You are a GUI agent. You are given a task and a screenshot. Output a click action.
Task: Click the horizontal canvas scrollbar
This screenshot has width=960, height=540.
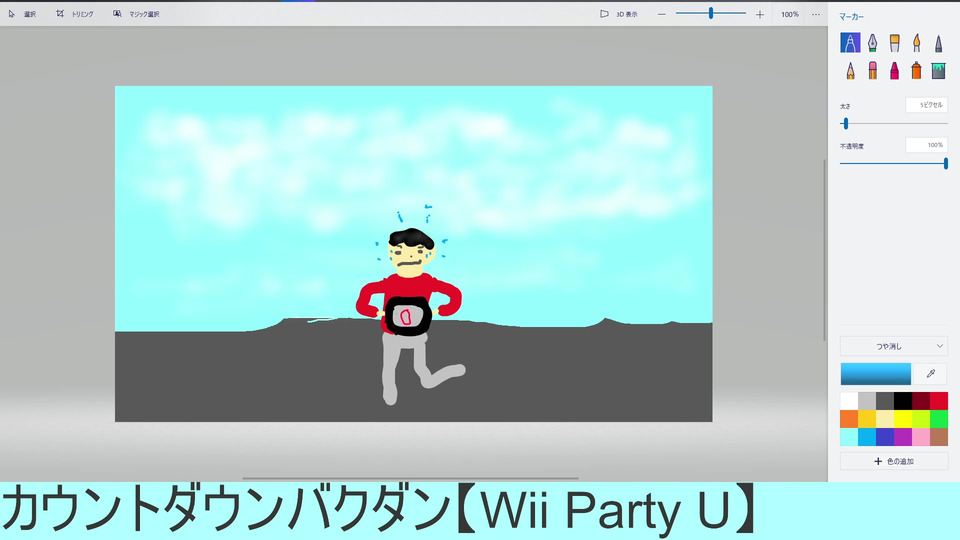pyautogui.click(x=410, y=478)
